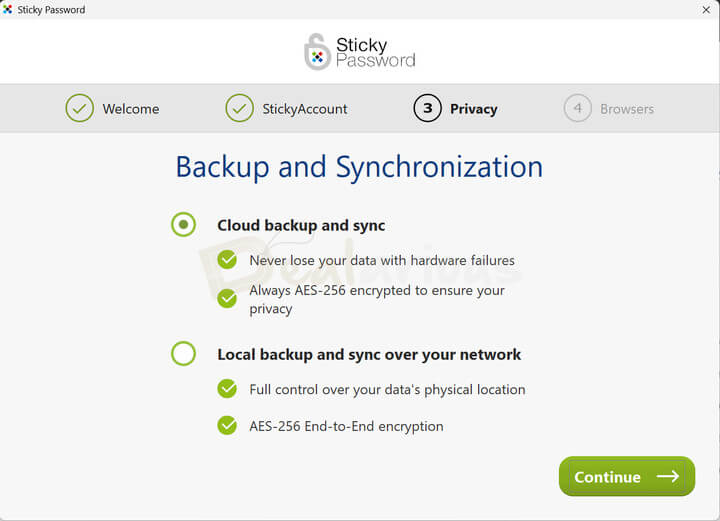The width and height of the screenshot is (720, 521).
Task: Click text Full control over your data's physical location
Action: [x=388, y=389]
